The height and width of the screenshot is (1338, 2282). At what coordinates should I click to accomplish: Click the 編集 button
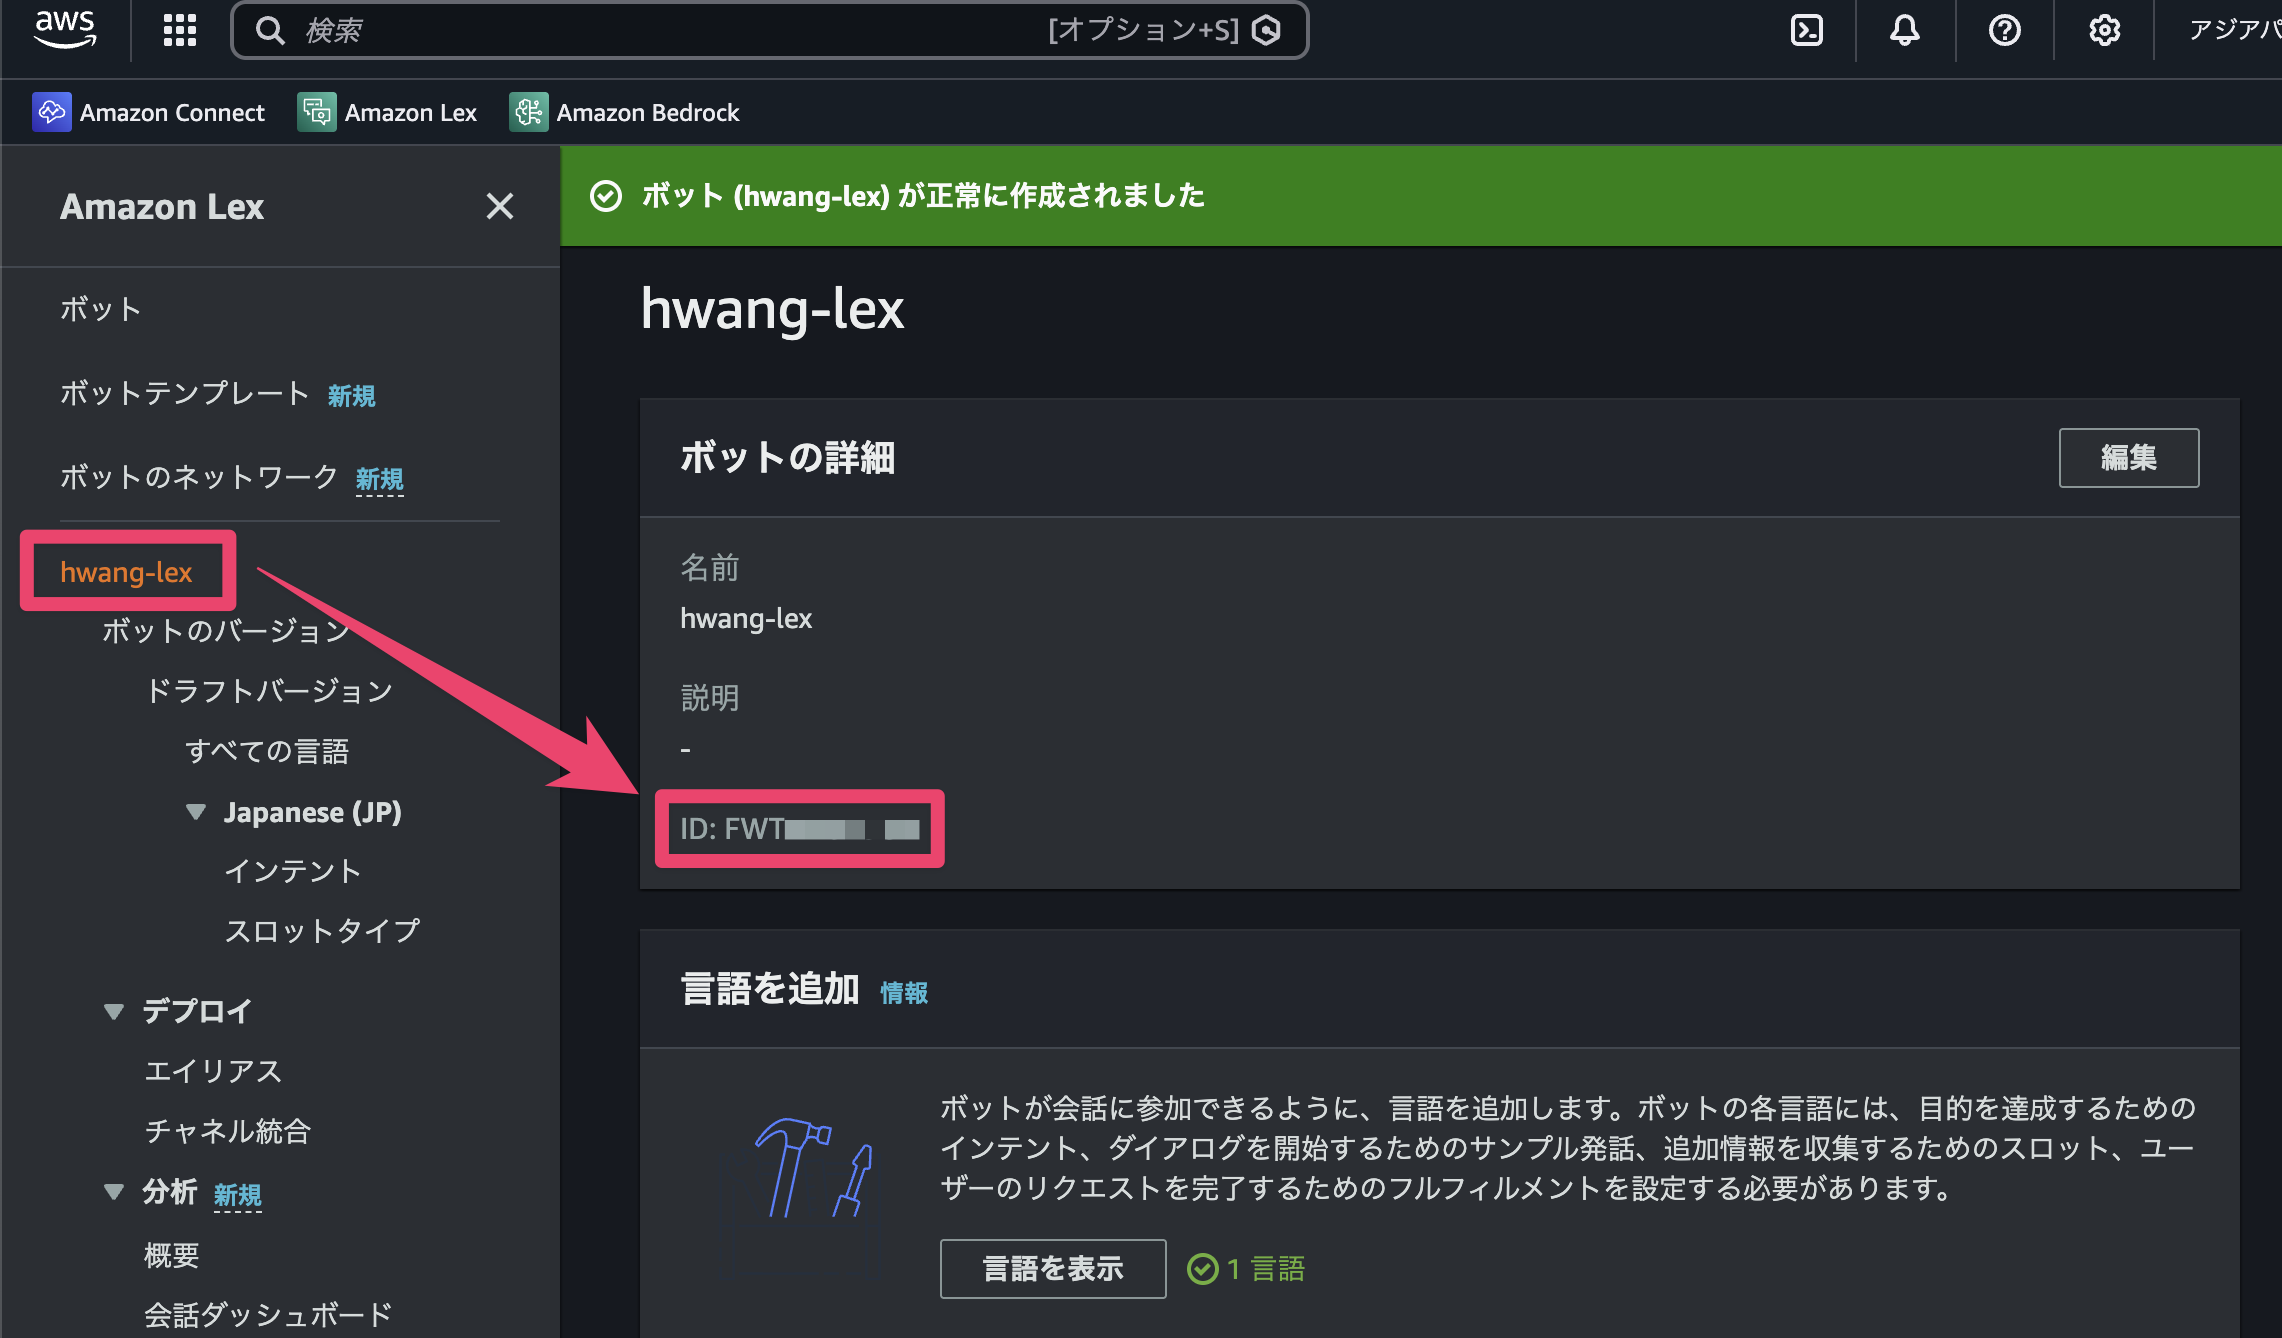[2128, 458]
